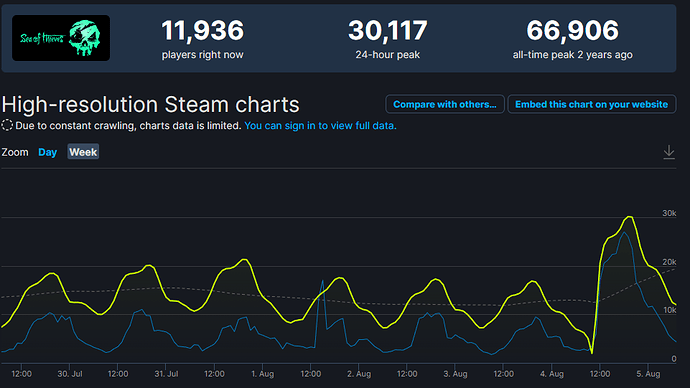Click the 30. Jul x-axis label
Screen dimensions: 690x388
(70, 374)
